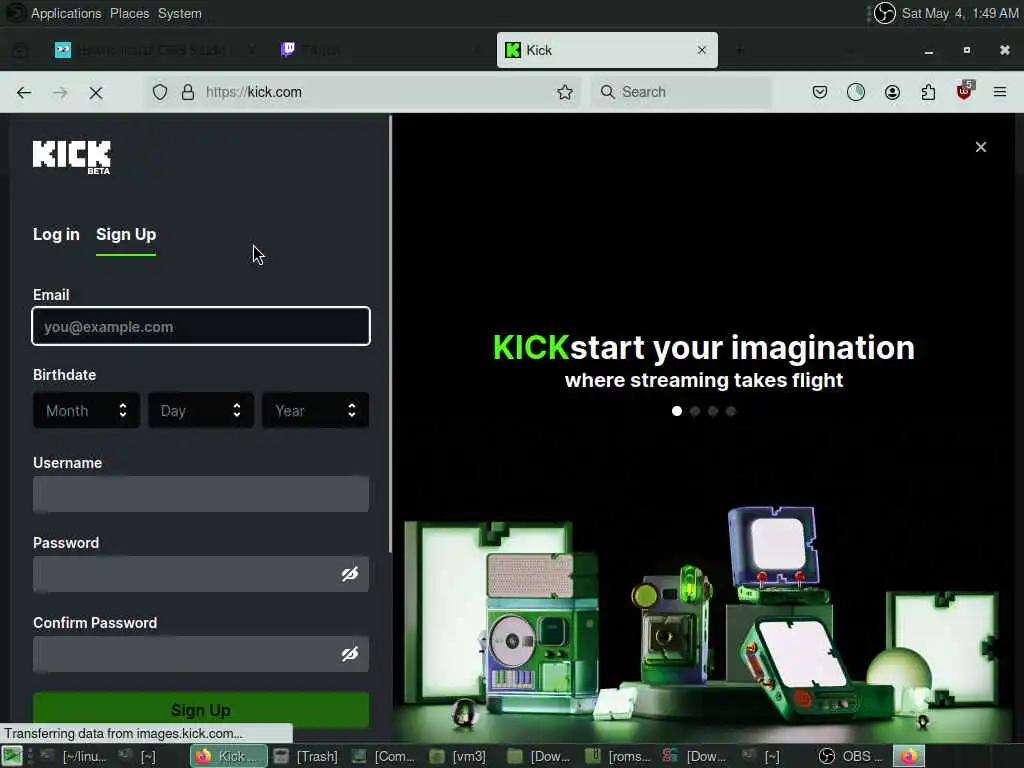This screenshot has width=1024, height=768.
Task: Select the third carousel dot
Action: (713, 411)
